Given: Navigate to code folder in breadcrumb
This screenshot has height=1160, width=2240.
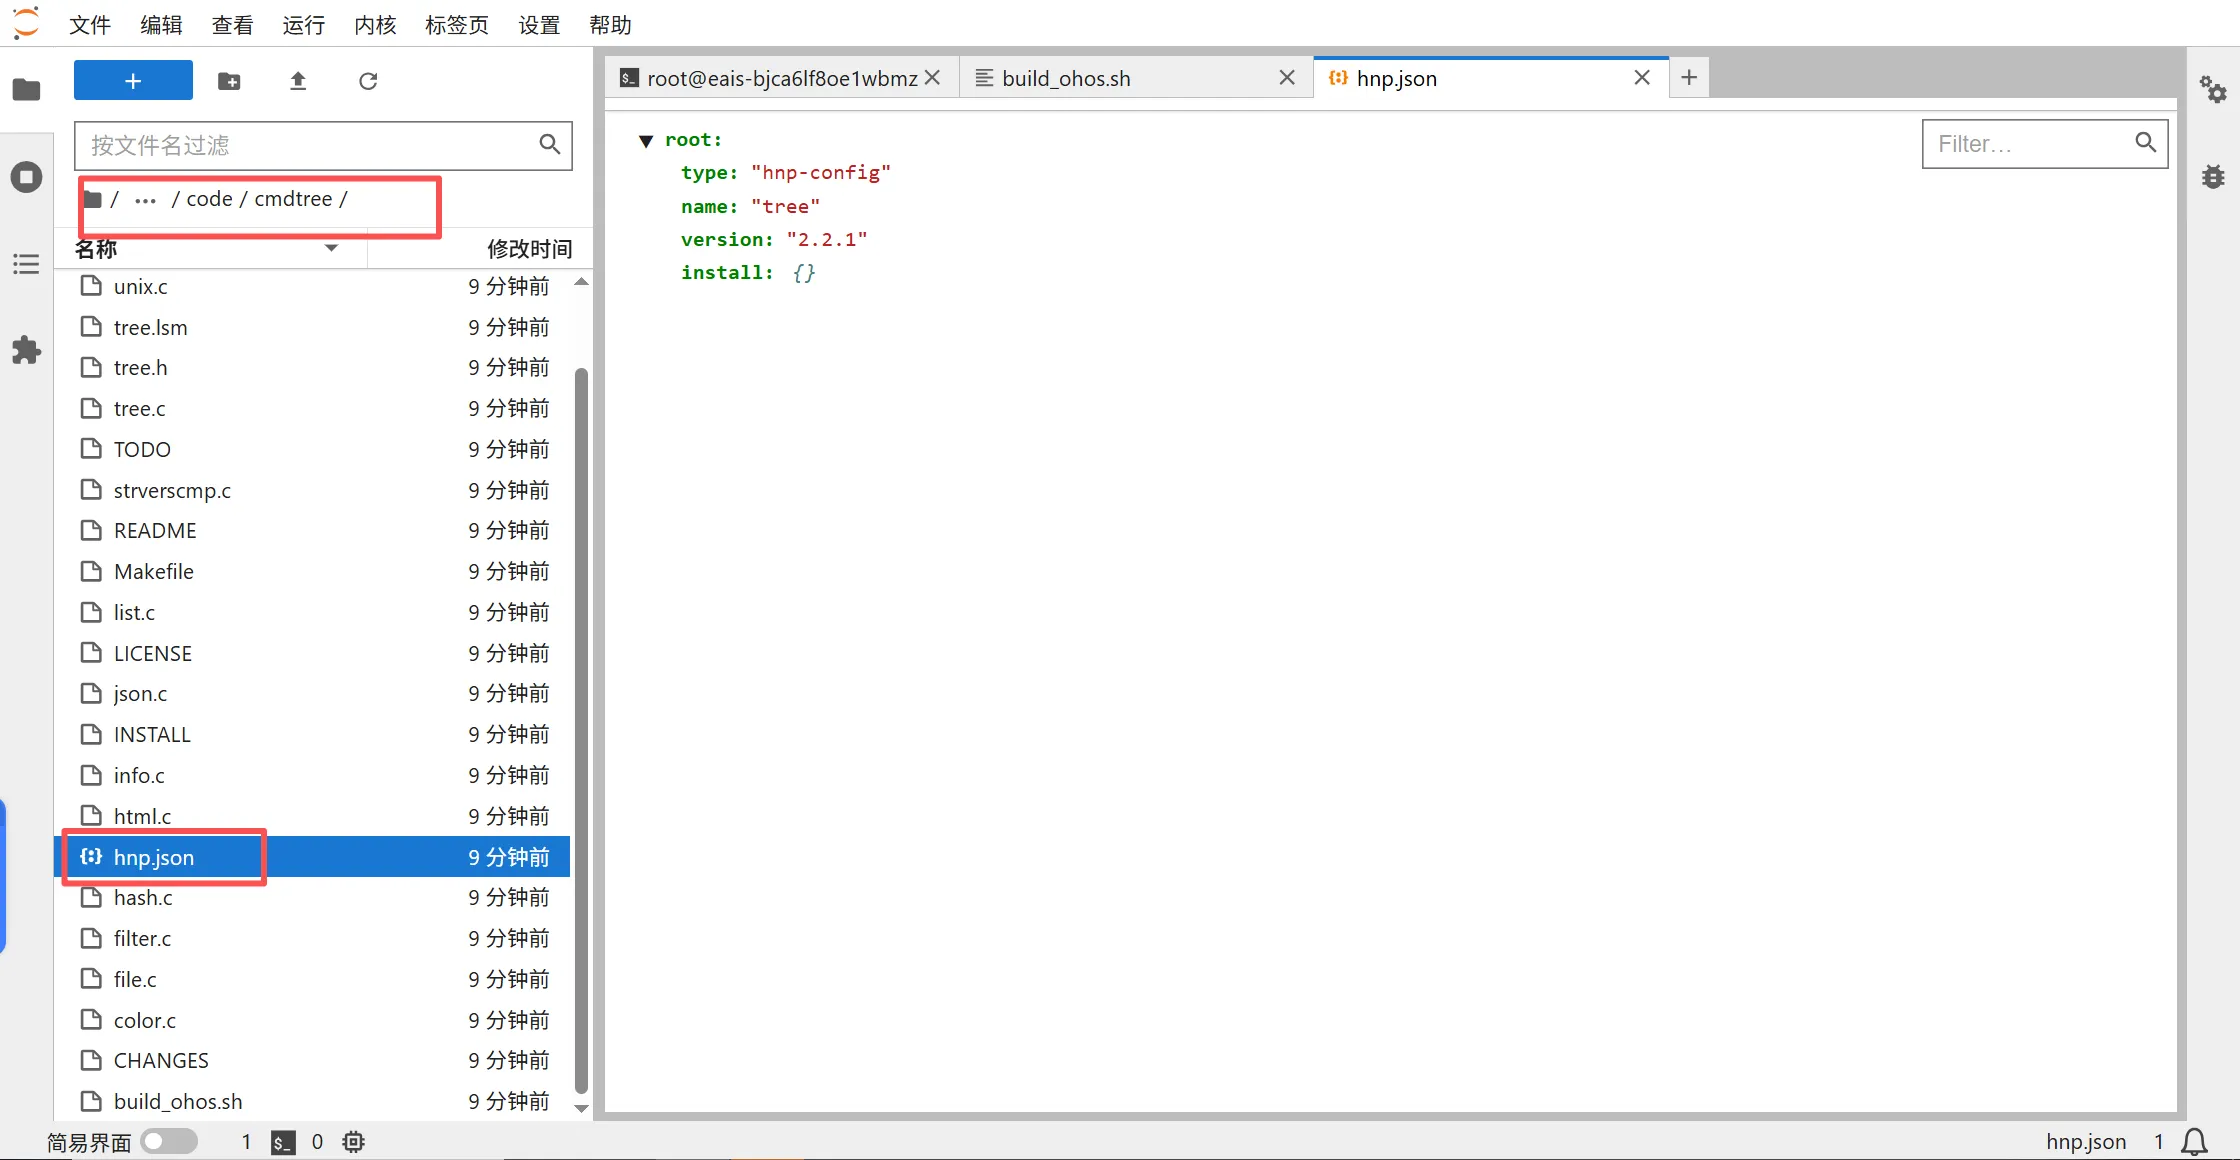Looking at the screenshot, I should click(x=209, y=199).
